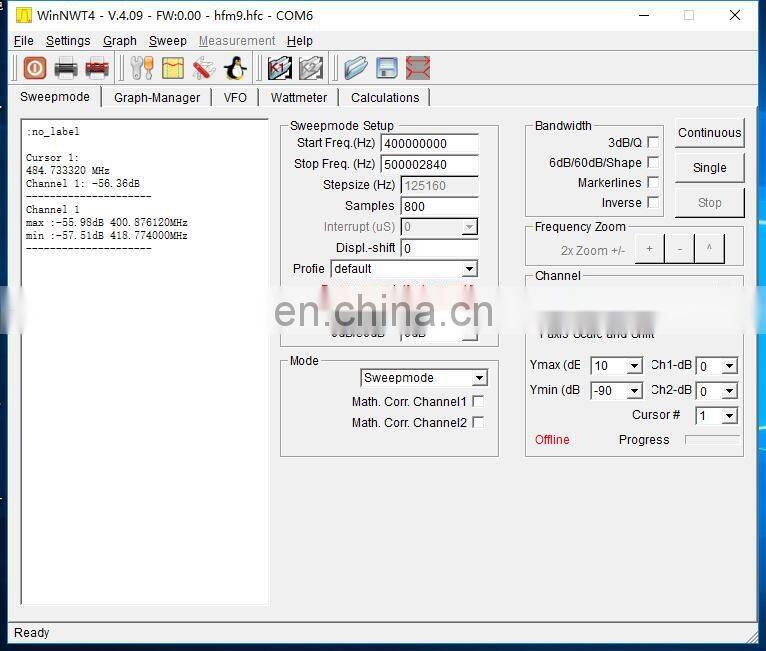This screenshot has height=651, width=766.
Task: Open the Ymax dropdown list
Action: pyautogui.click(x=634, y=366)
